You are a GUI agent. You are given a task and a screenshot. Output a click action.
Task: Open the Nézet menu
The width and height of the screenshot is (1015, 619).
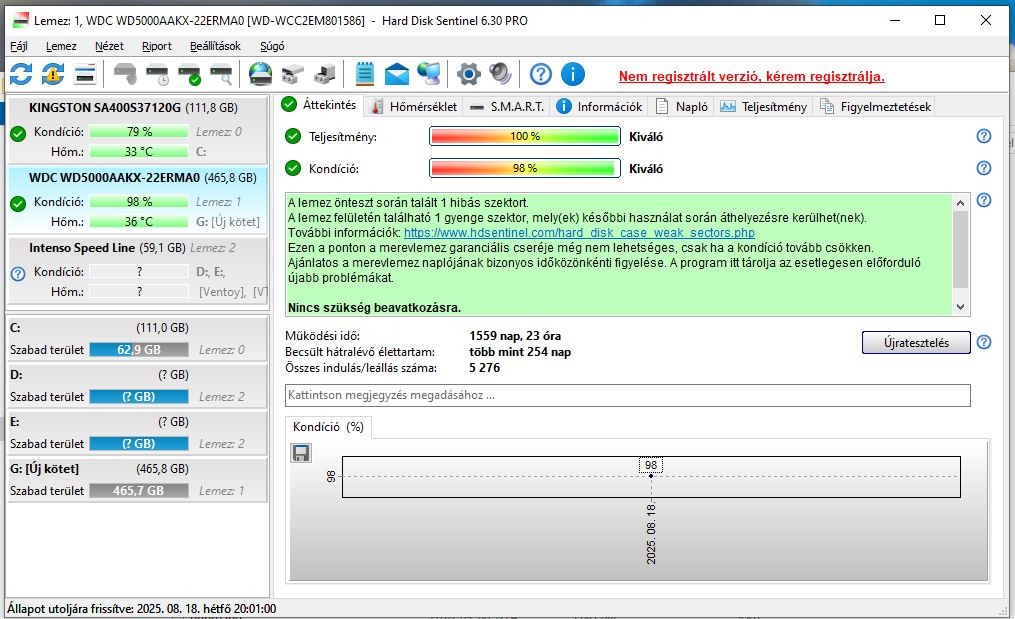(109, 46)
